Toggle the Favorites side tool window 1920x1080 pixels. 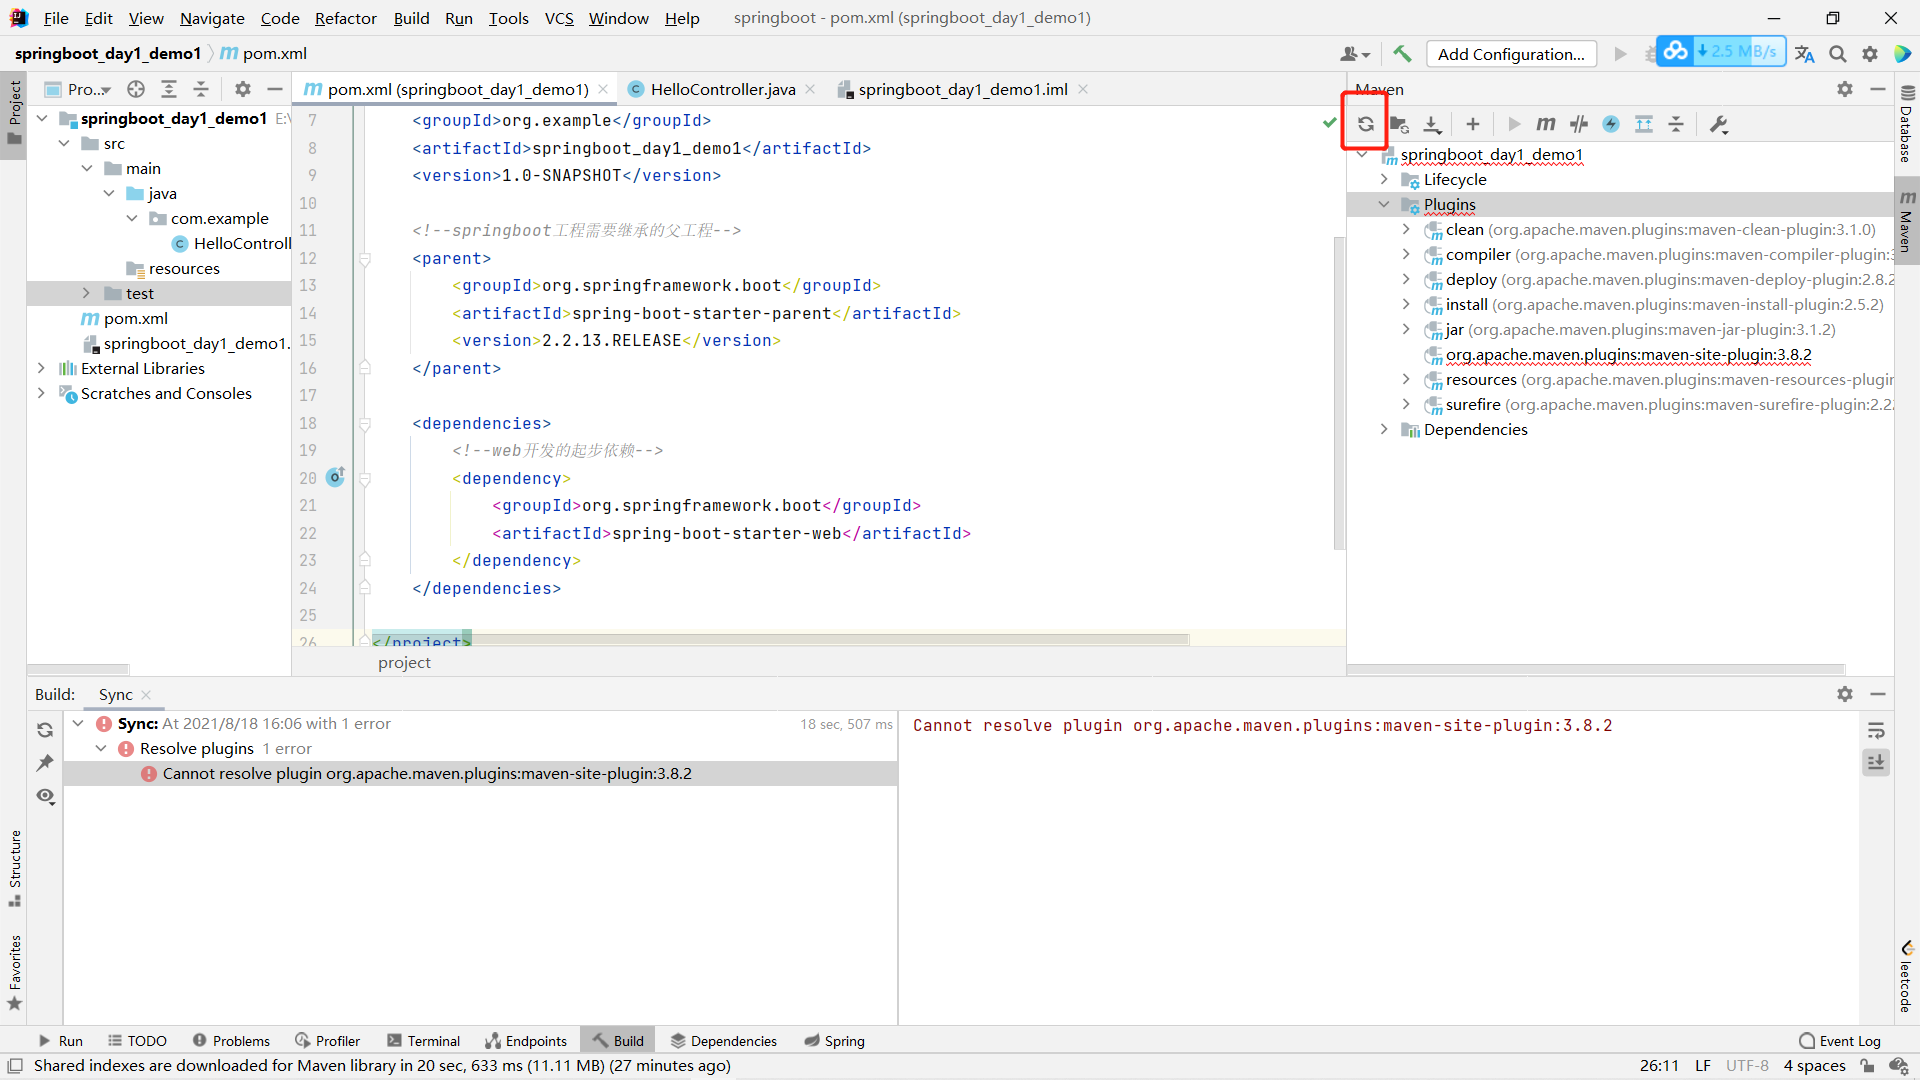coord(14,972)
